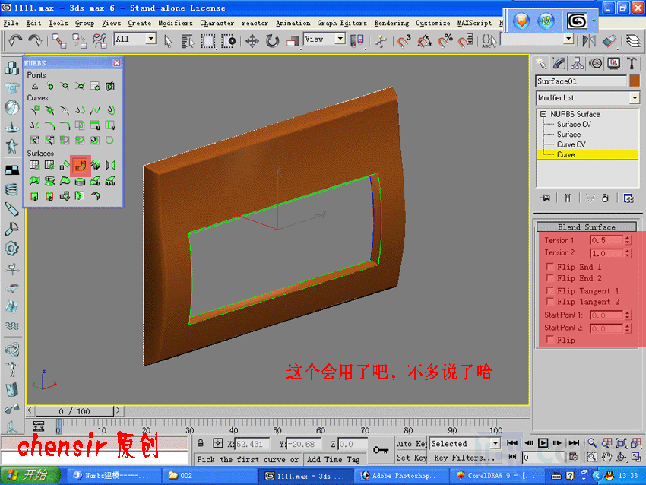Click Zoom Extents All in viewport controls
Viewport: 646px width, 485px height.
637,443
